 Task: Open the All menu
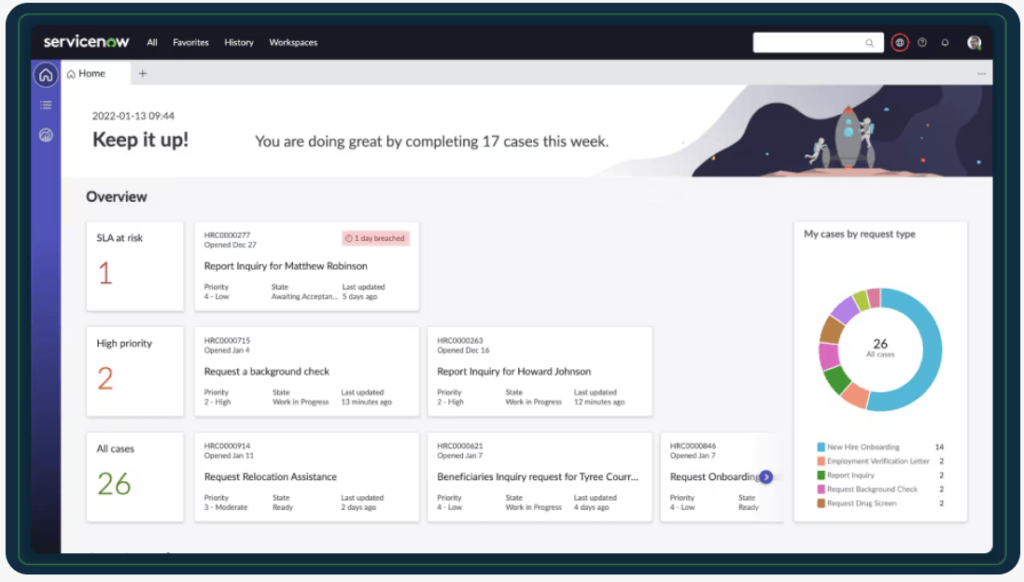[x=152, y=42]
